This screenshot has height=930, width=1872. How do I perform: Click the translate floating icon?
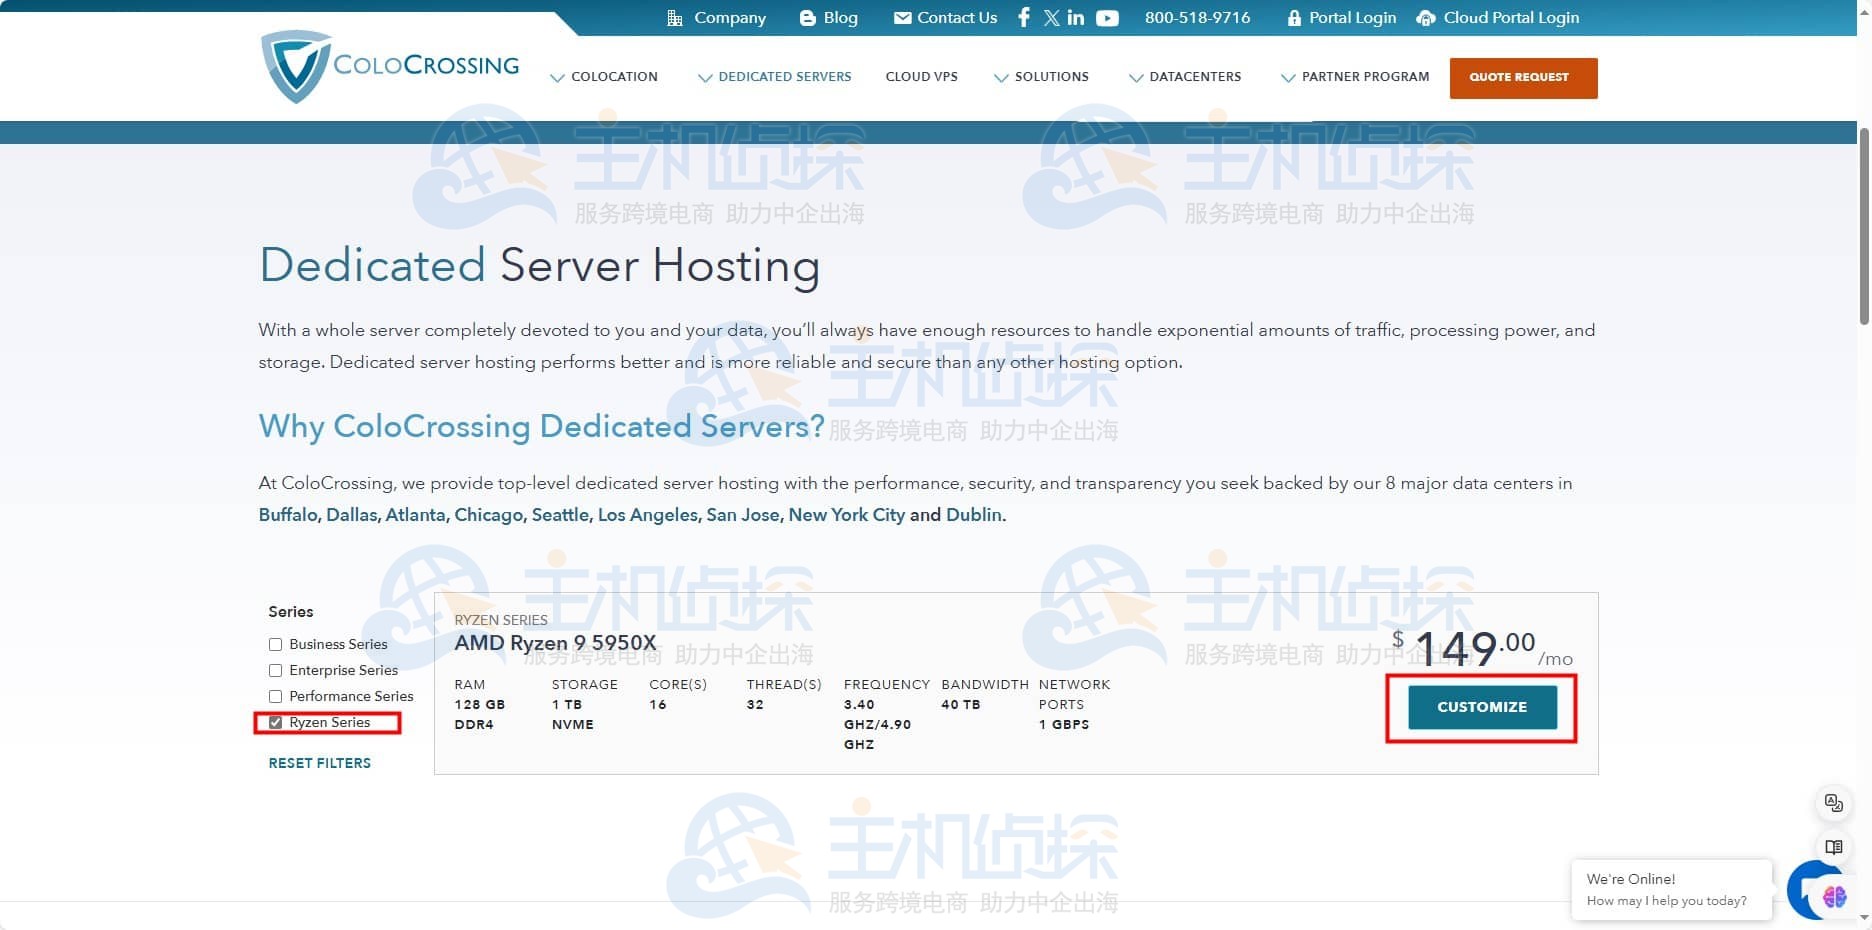(x=1834, y=803)
